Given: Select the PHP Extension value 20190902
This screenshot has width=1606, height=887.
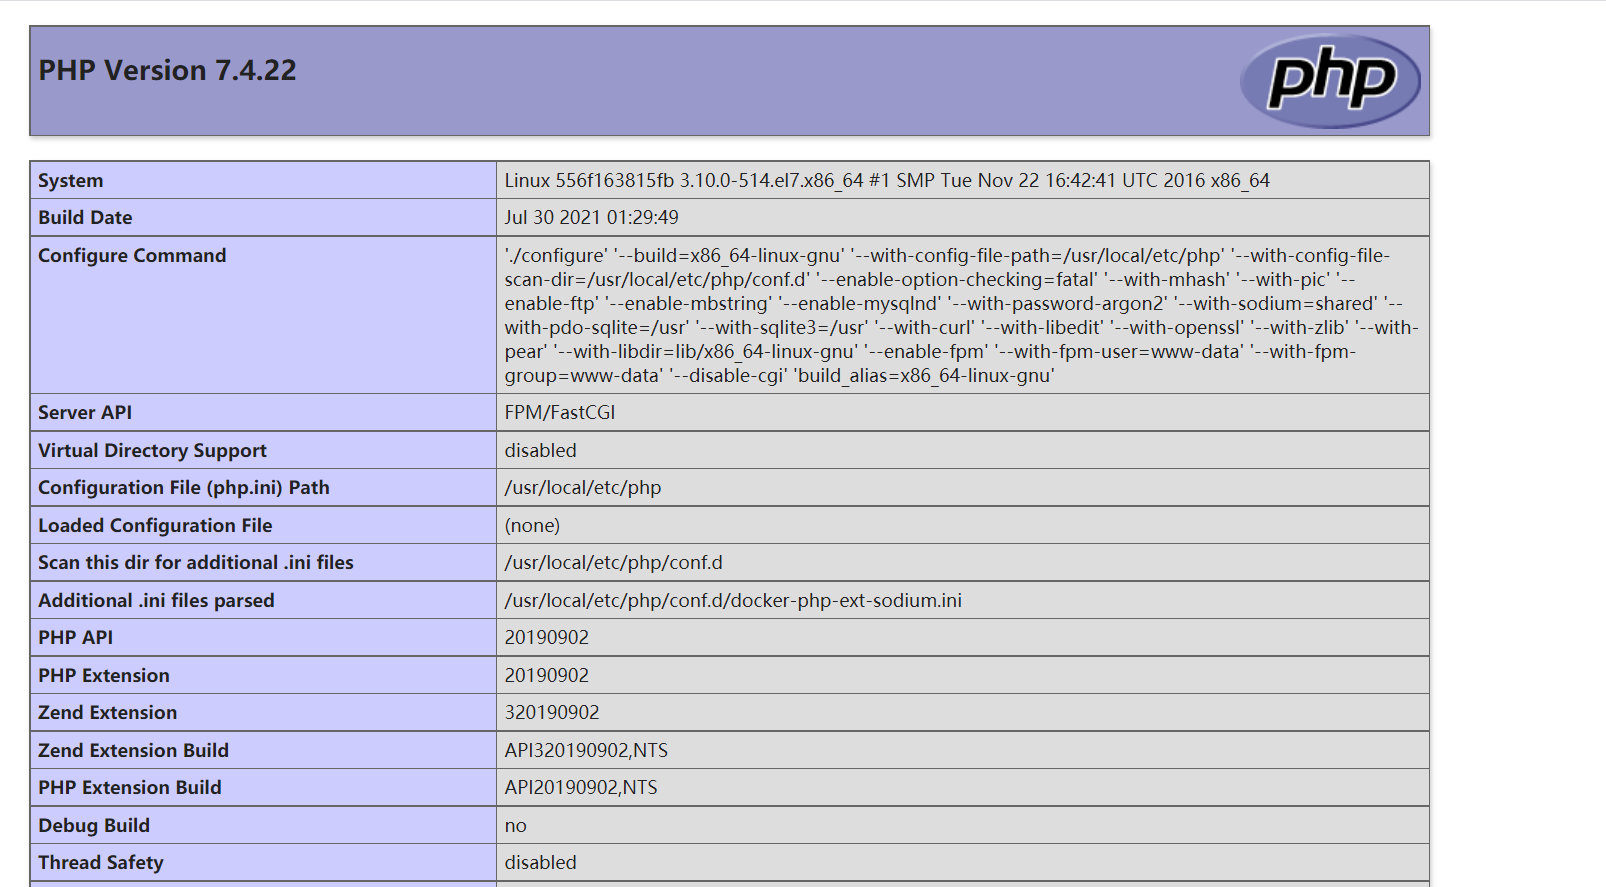Looking at the screenshot, I should 547,675.
